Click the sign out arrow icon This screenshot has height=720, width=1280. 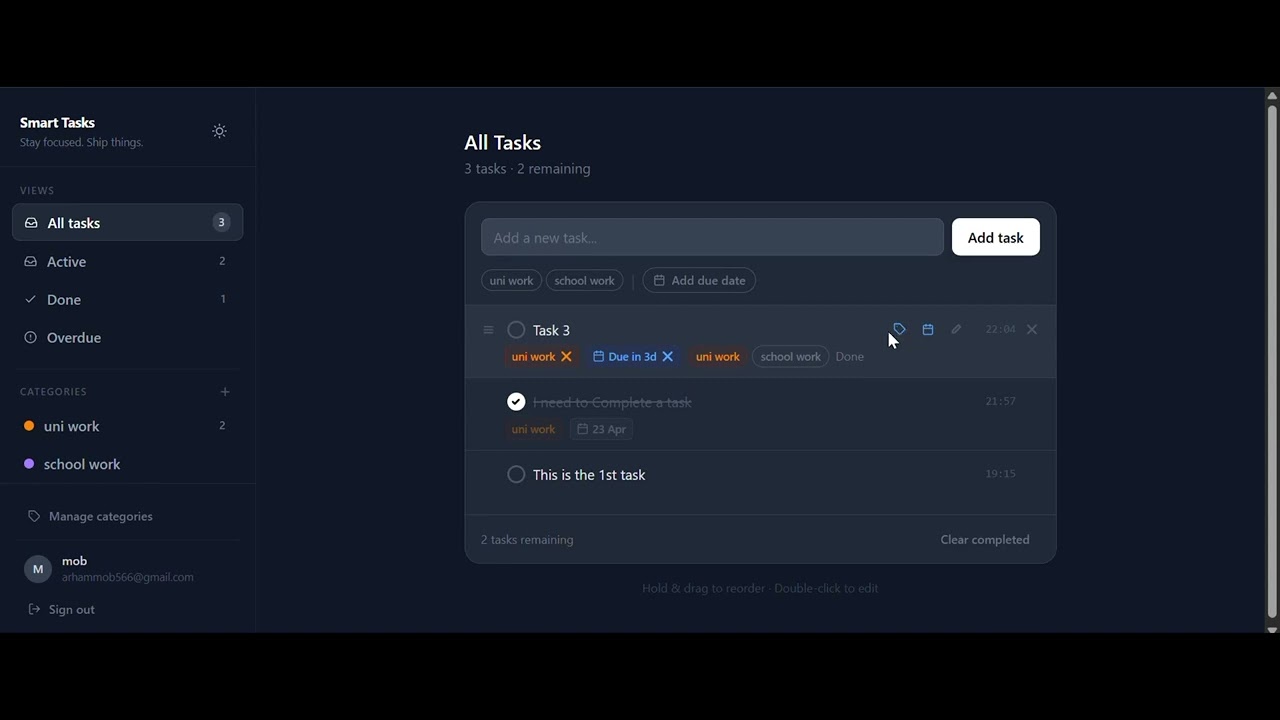34,609
